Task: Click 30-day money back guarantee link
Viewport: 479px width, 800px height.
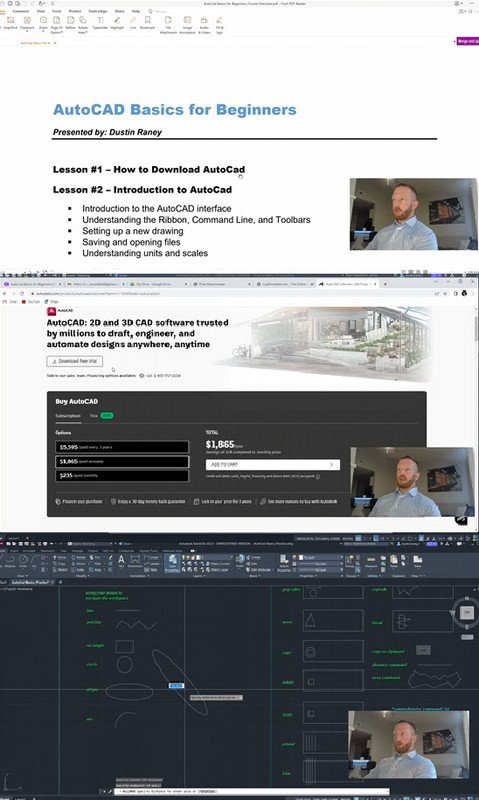Action: [148, 502]
